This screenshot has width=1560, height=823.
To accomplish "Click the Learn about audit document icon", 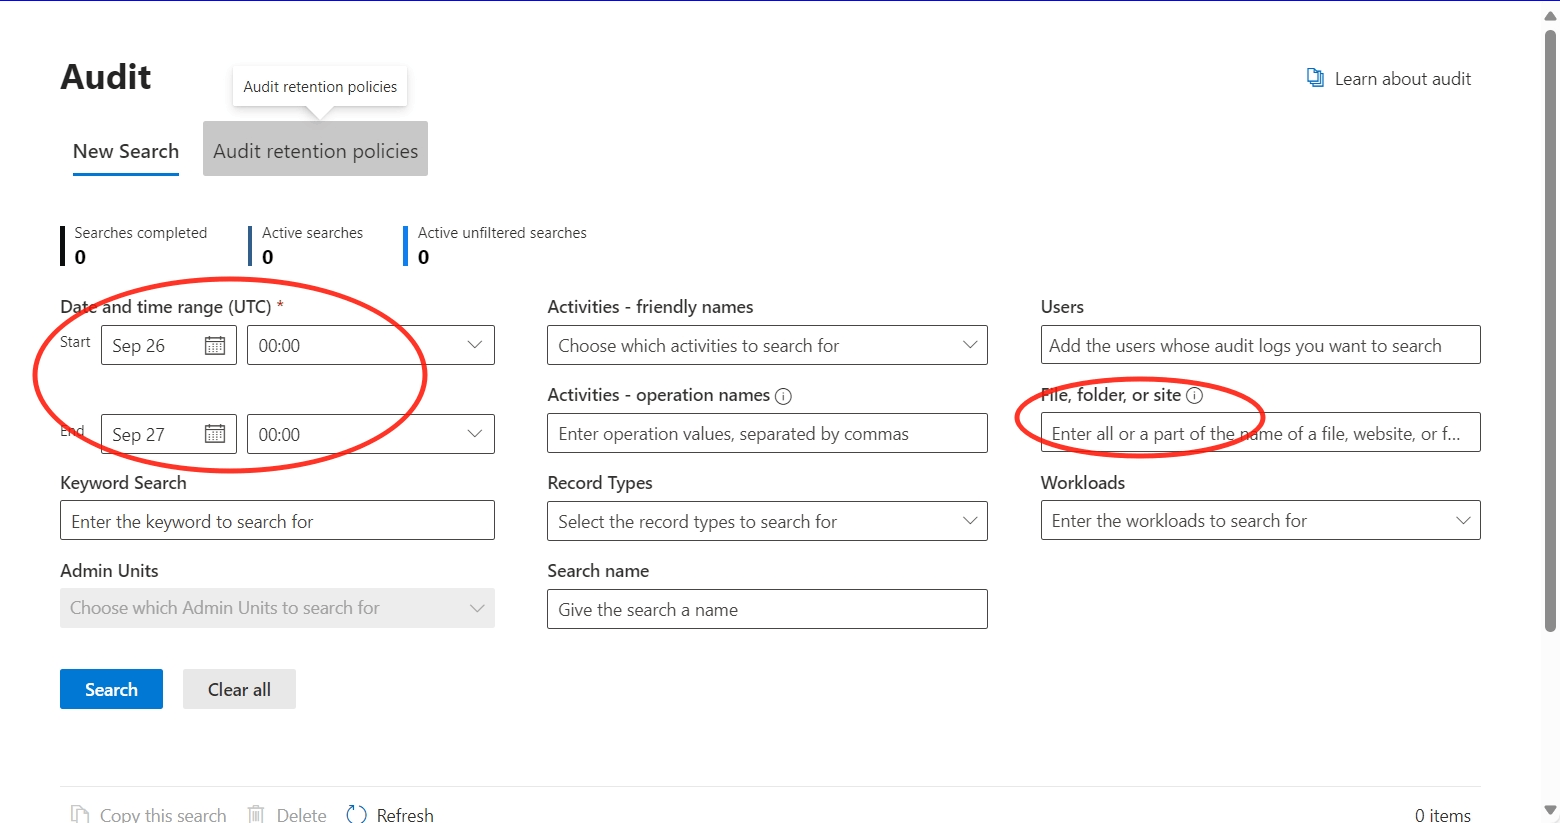I will pyautogui.click(x=1315, y=78).
